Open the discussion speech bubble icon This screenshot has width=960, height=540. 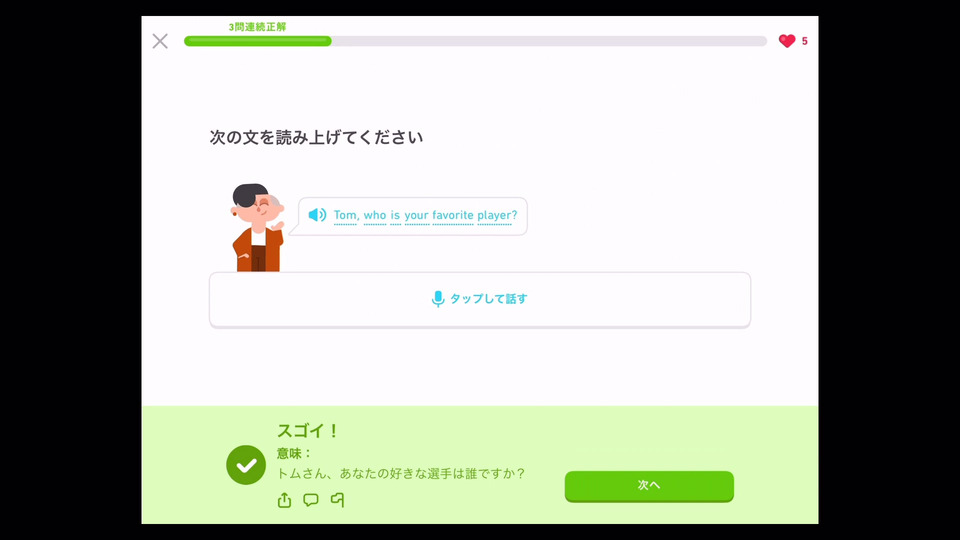pos(311,500)
